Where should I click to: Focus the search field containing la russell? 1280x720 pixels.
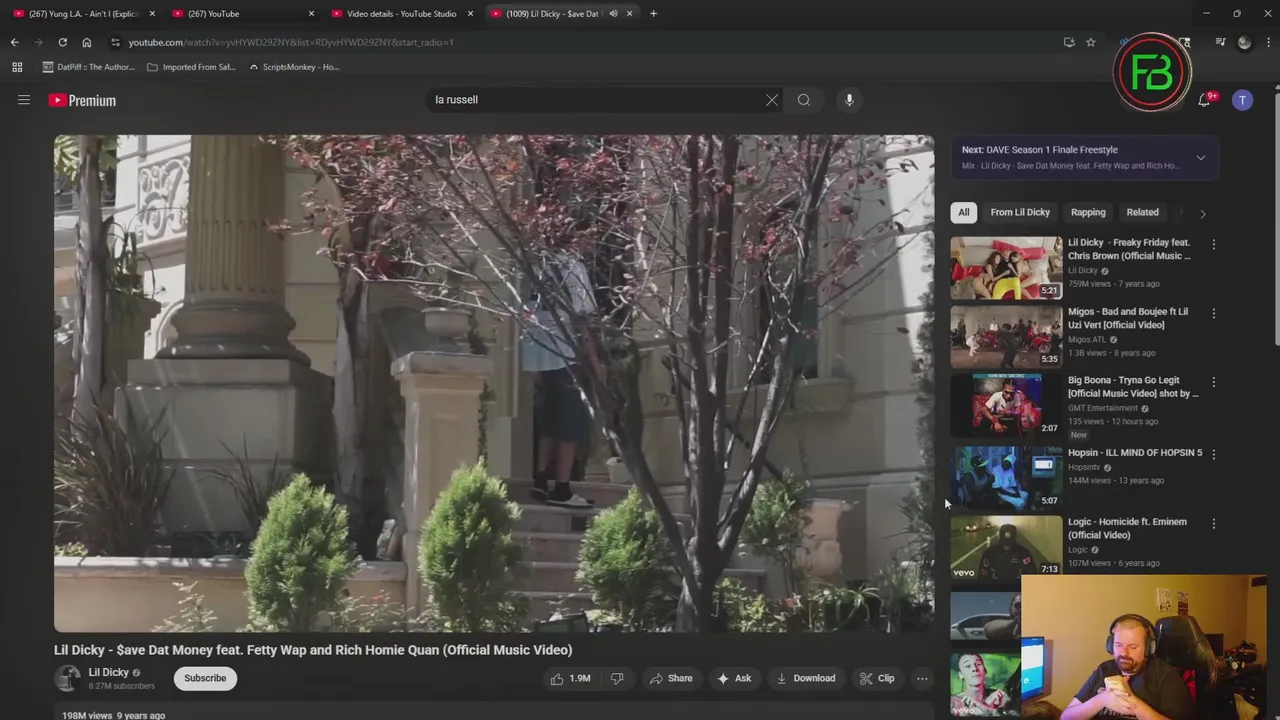(595, 100)
